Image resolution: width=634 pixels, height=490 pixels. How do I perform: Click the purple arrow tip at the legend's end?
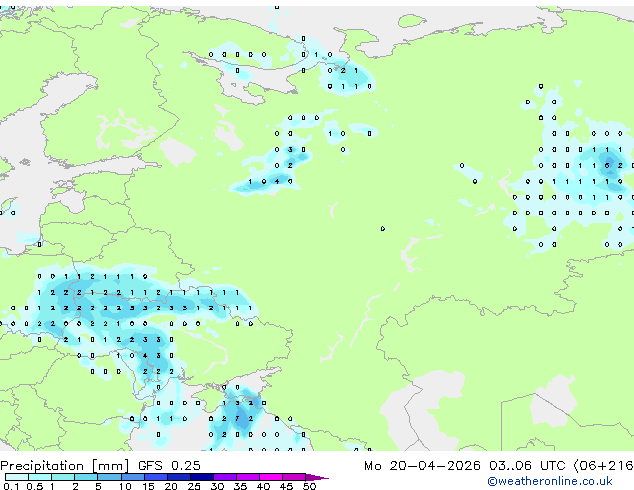coord(317,477)
